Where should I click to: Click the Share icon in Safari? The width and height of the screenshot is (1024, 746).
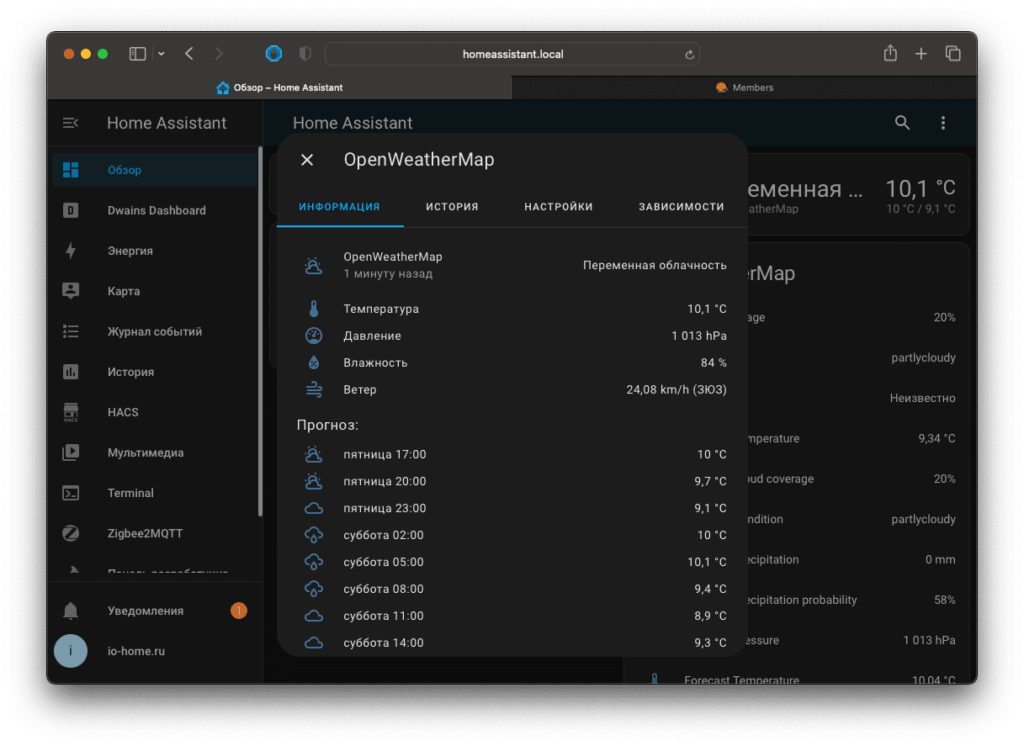[890, 53]
